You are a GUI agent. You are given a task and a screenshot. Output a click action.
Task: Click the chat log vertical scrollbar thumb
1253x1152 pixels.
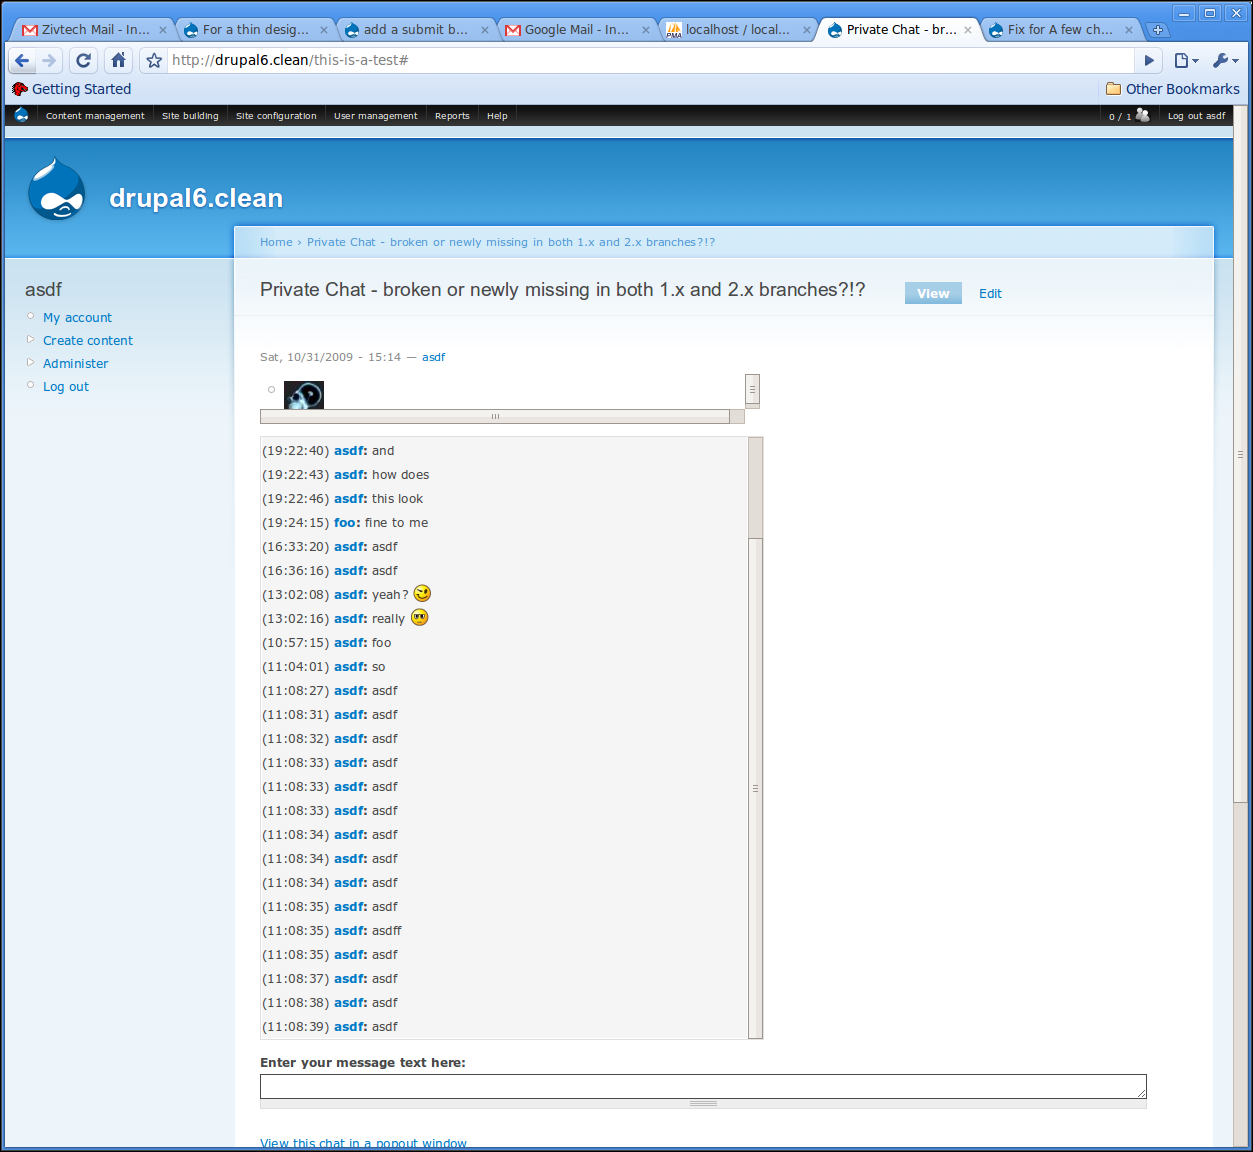pyautogui.click(x=756, y=789)
